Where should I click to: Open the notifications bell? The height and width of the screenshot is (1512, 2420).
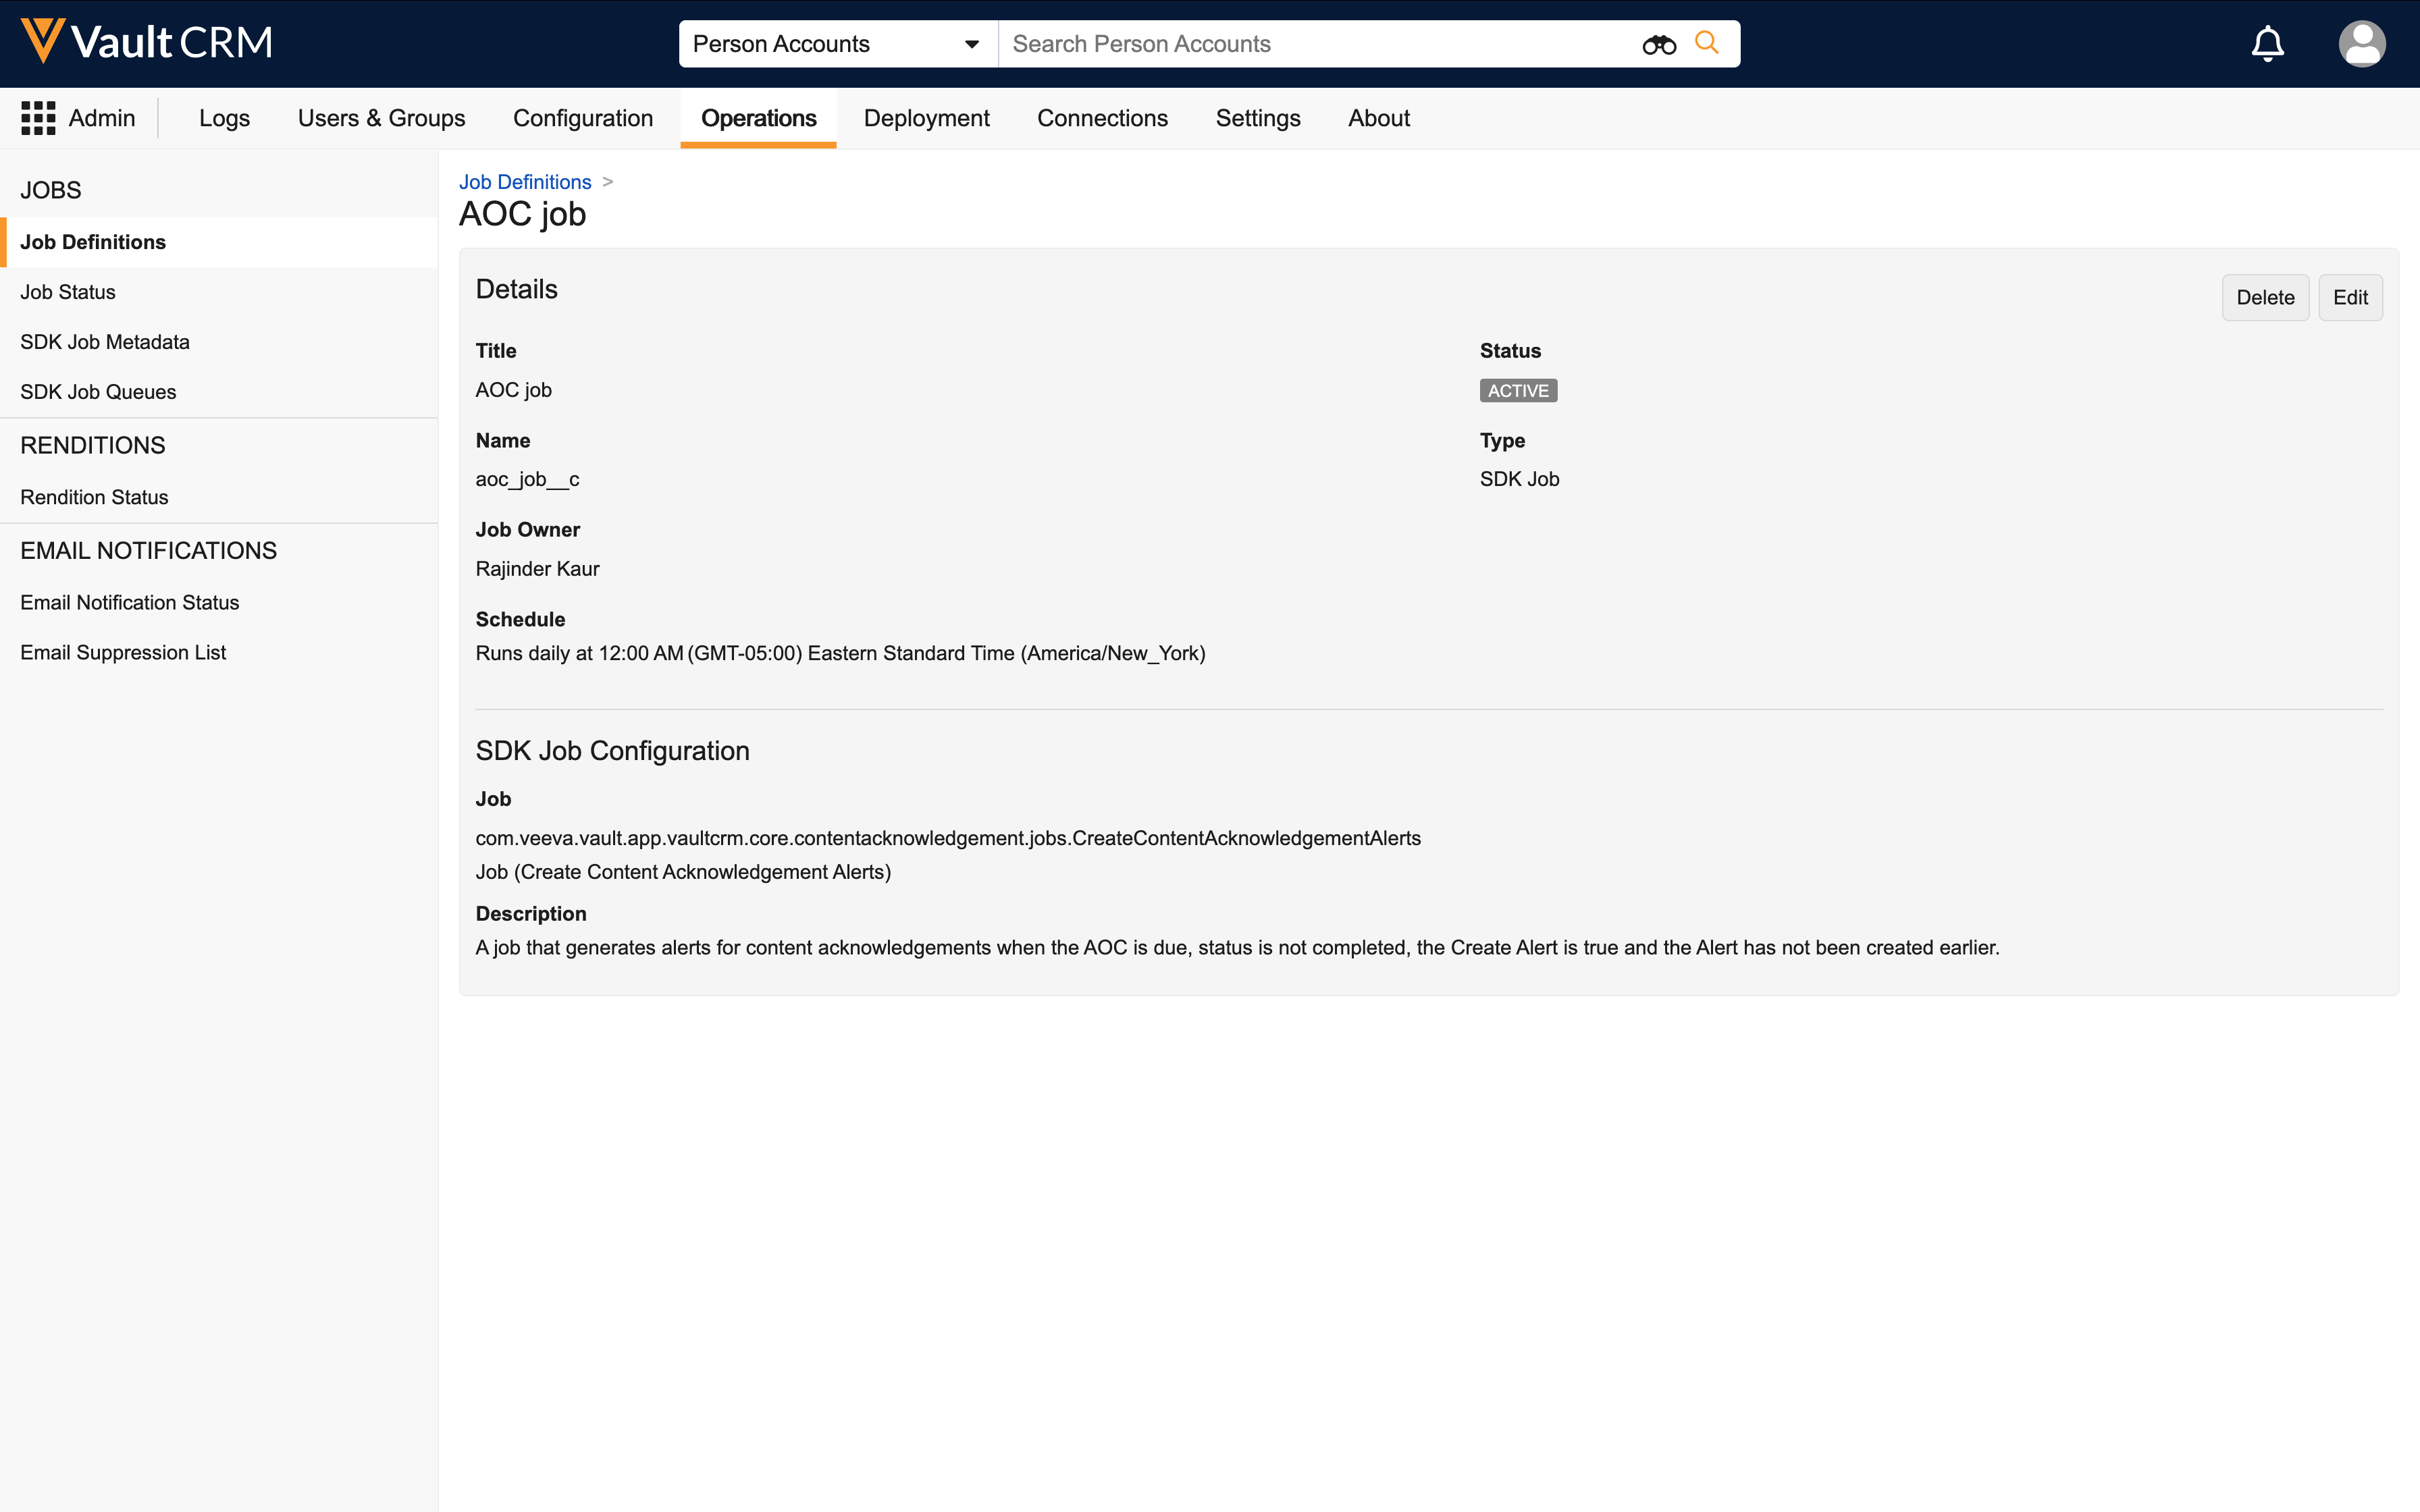click(x=2267, y=44)
